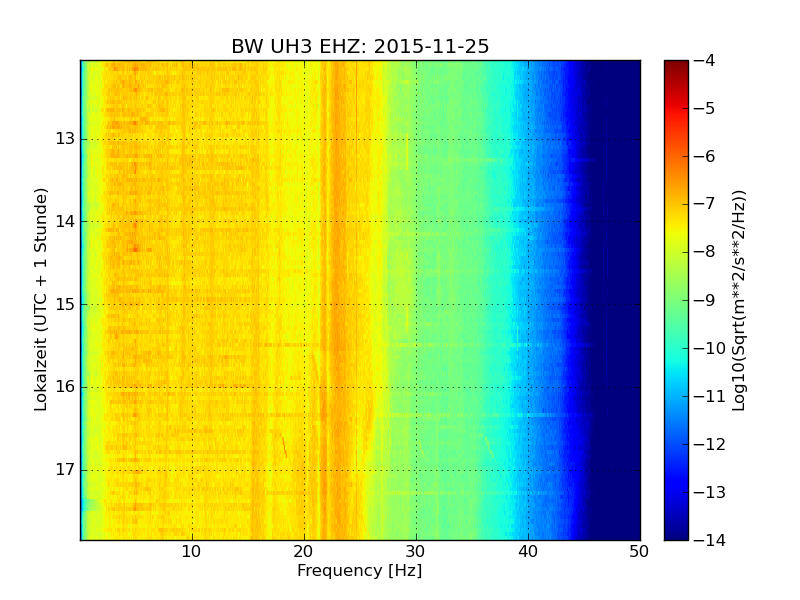
Task: Click the colorbar tick label '−8'
Action: point(705,252)
